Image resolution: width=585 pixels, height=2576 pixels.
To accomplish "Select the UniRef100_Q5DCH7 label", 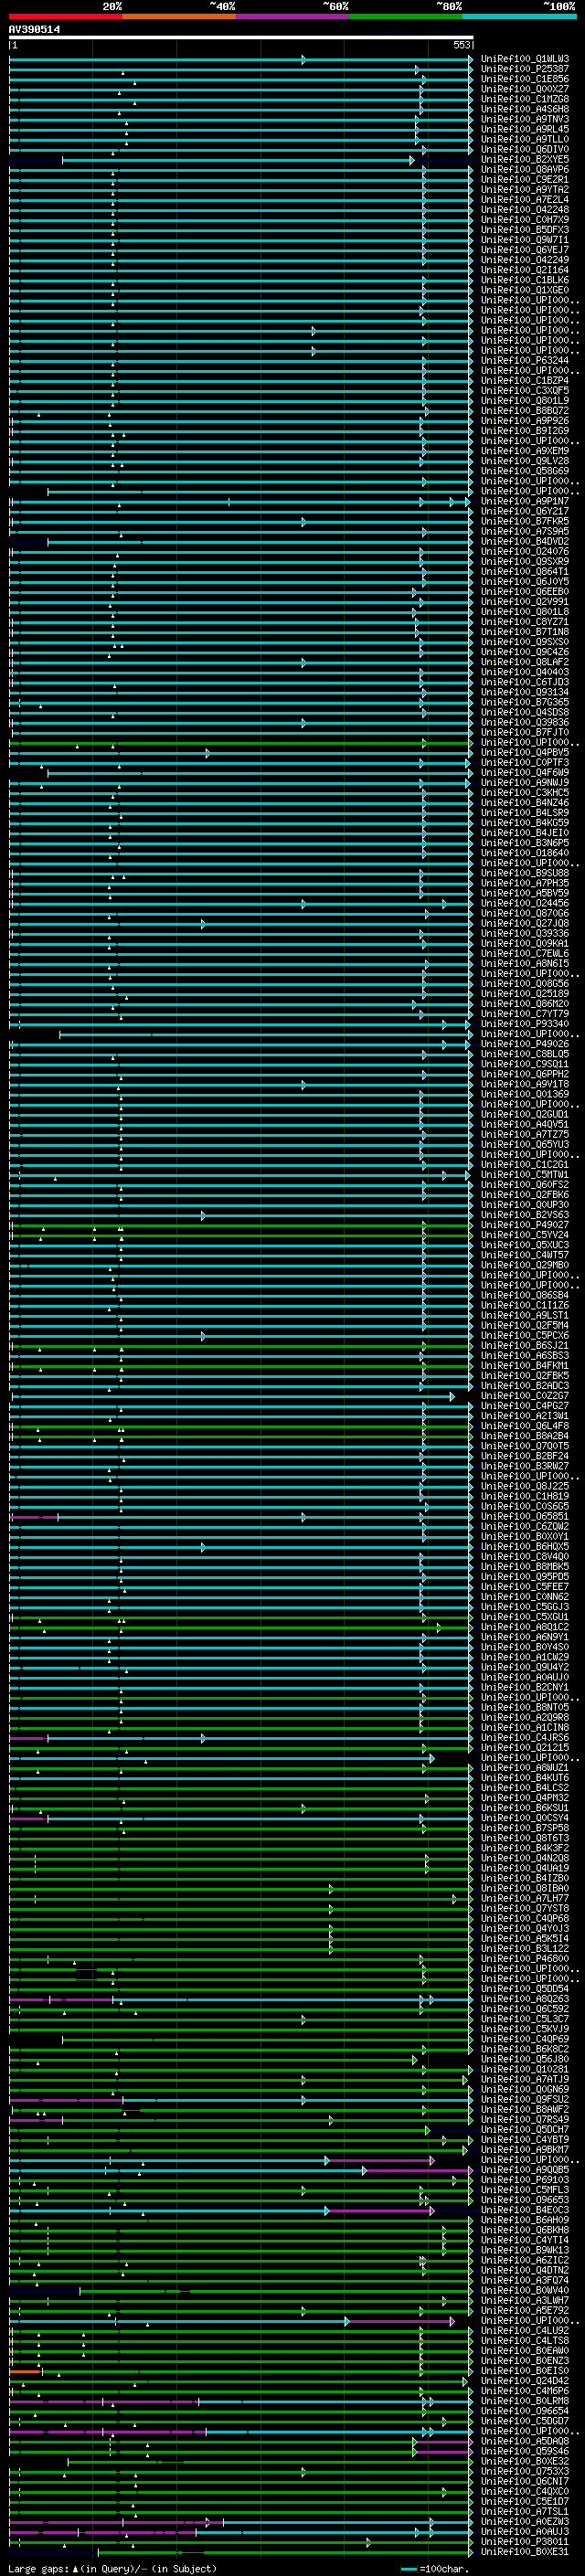I will point(525,2129).
